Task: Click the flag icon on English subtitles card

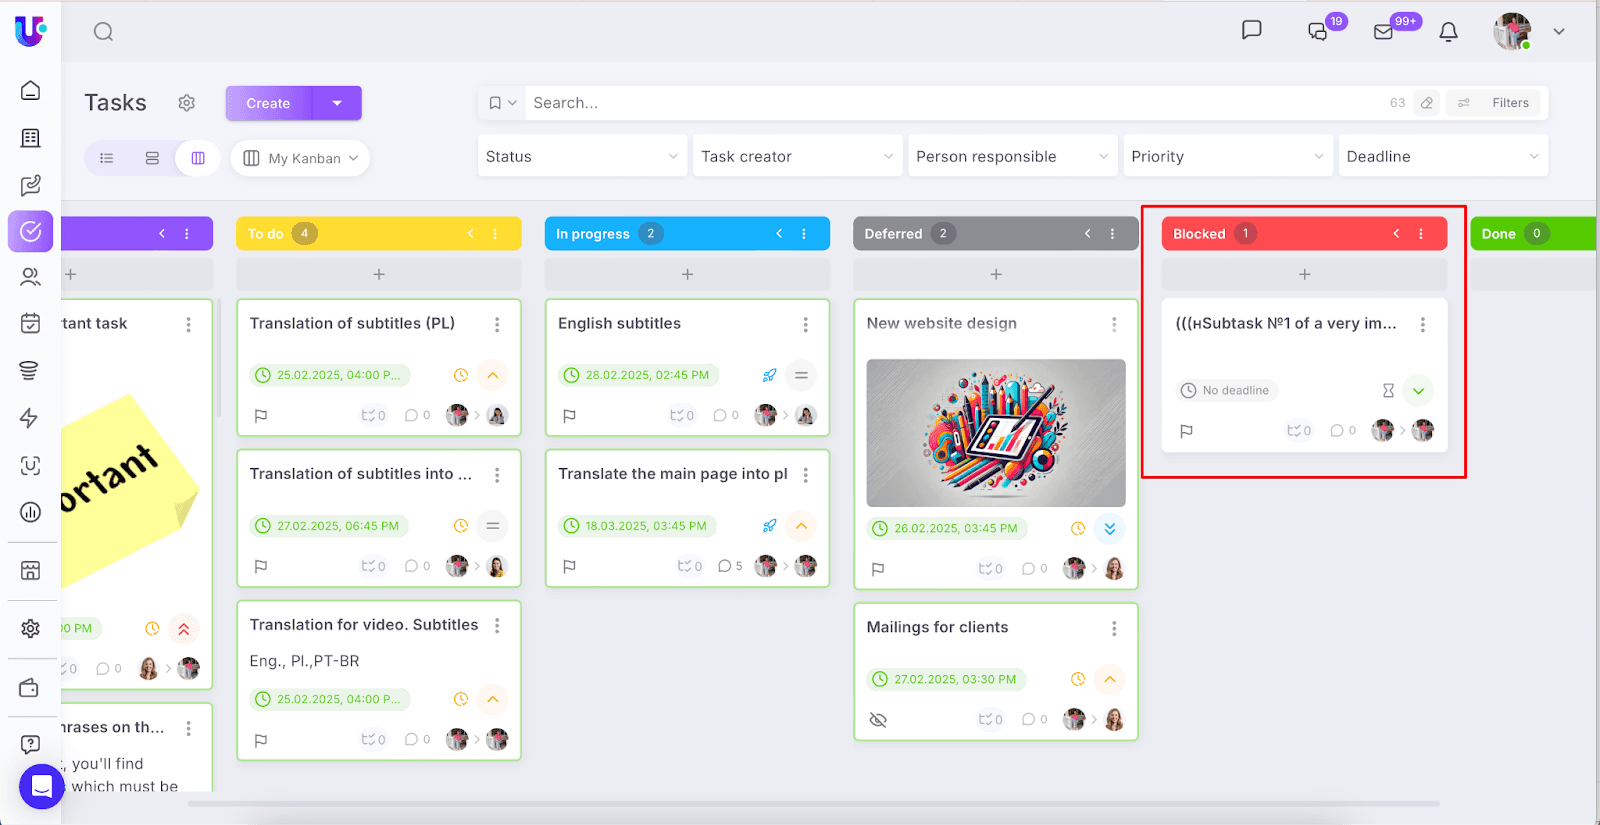Action: click(569, 416)
